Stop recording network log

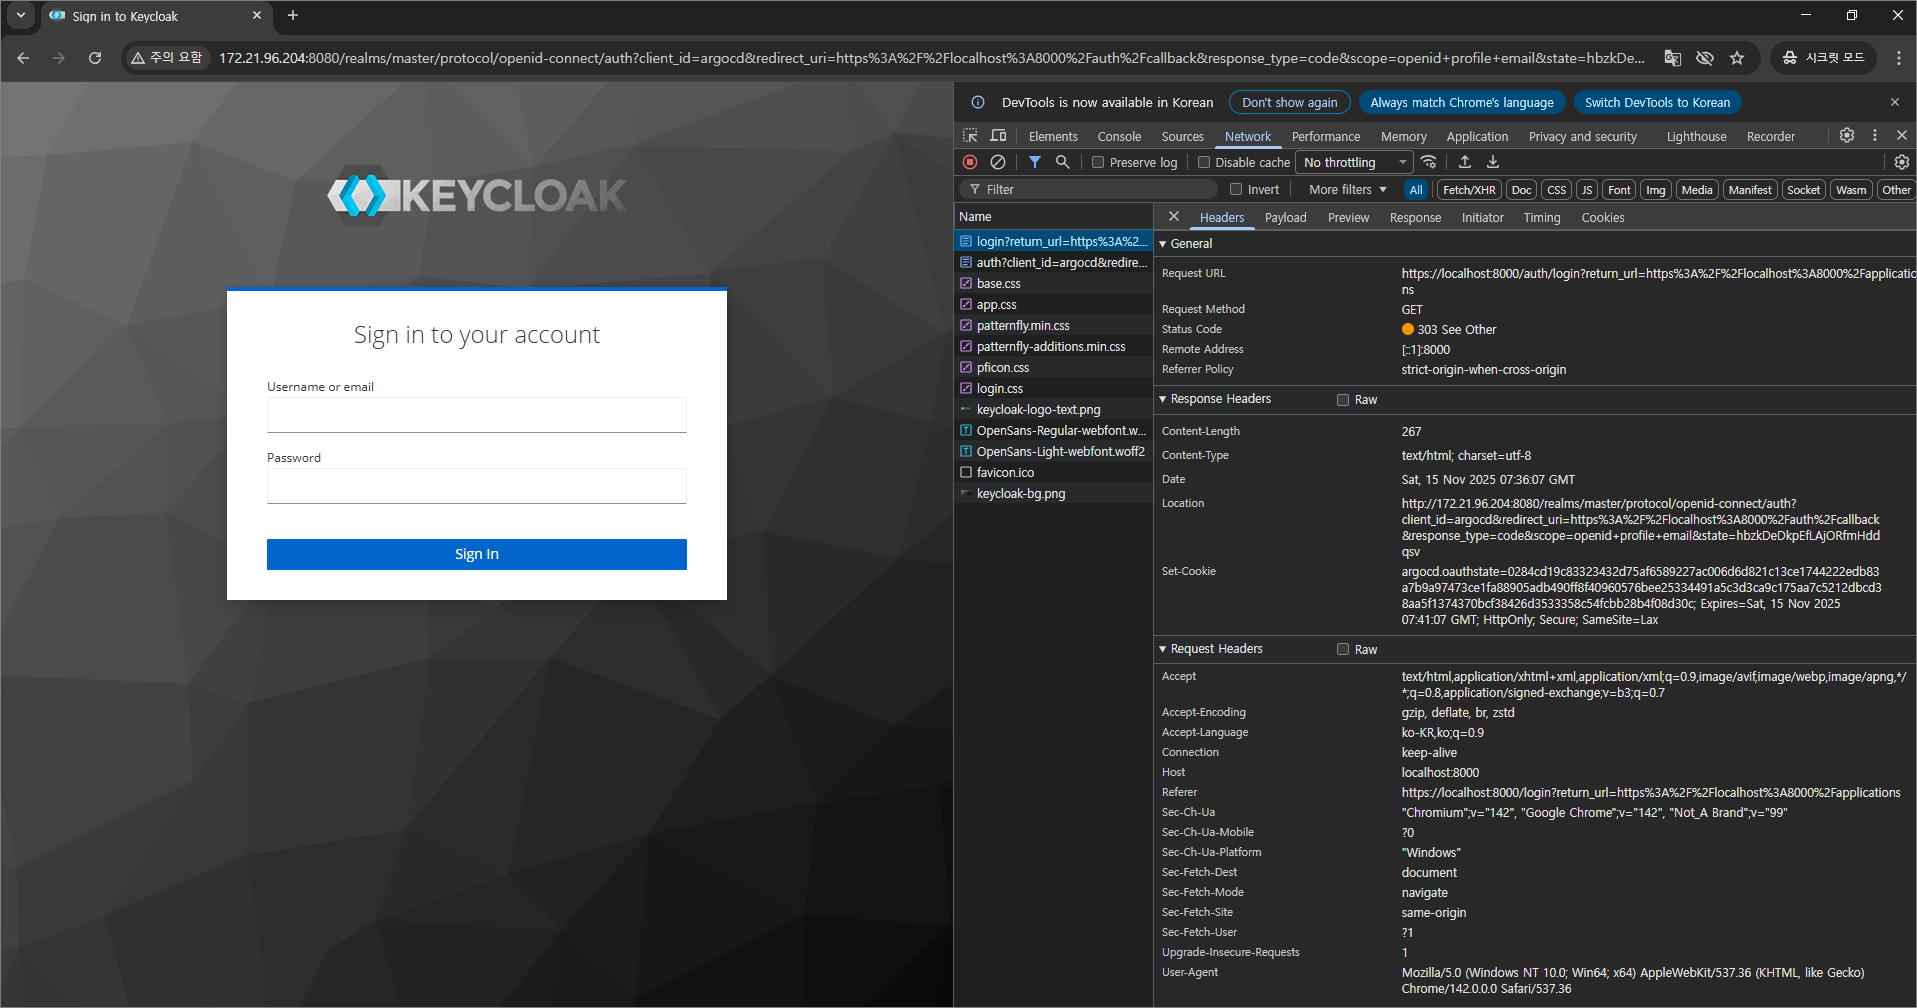pyautogui.click(x=970, y=162)
